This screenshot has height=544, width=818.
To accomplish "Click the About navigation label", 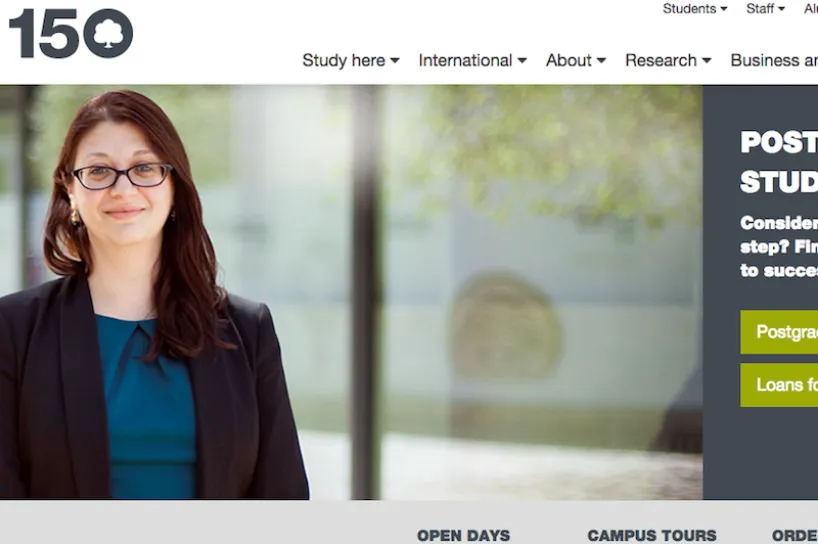I will coord(569,61).
